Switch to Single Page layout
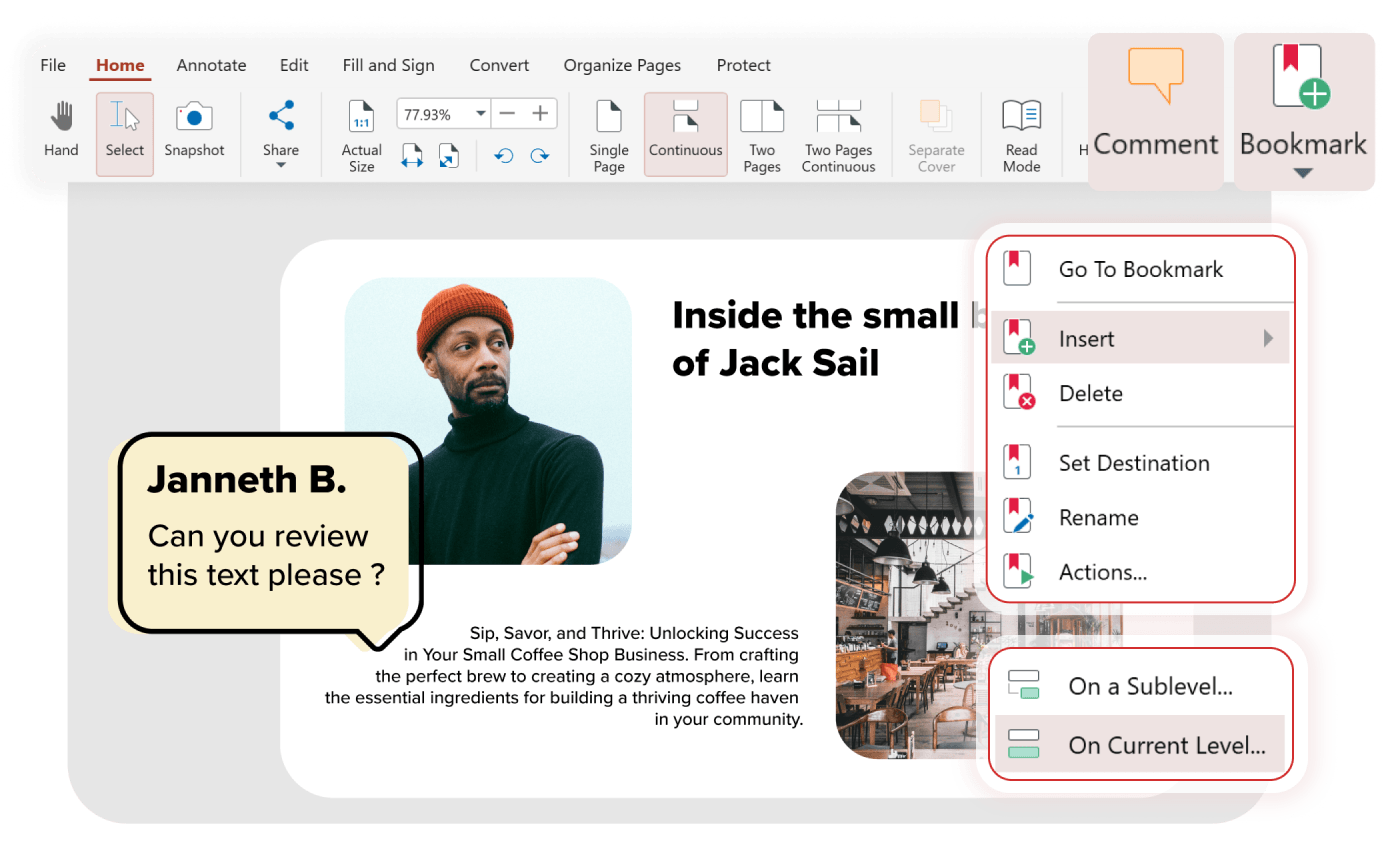The image size is (1400, 863). pyautogui.click(x=608, y=135)
